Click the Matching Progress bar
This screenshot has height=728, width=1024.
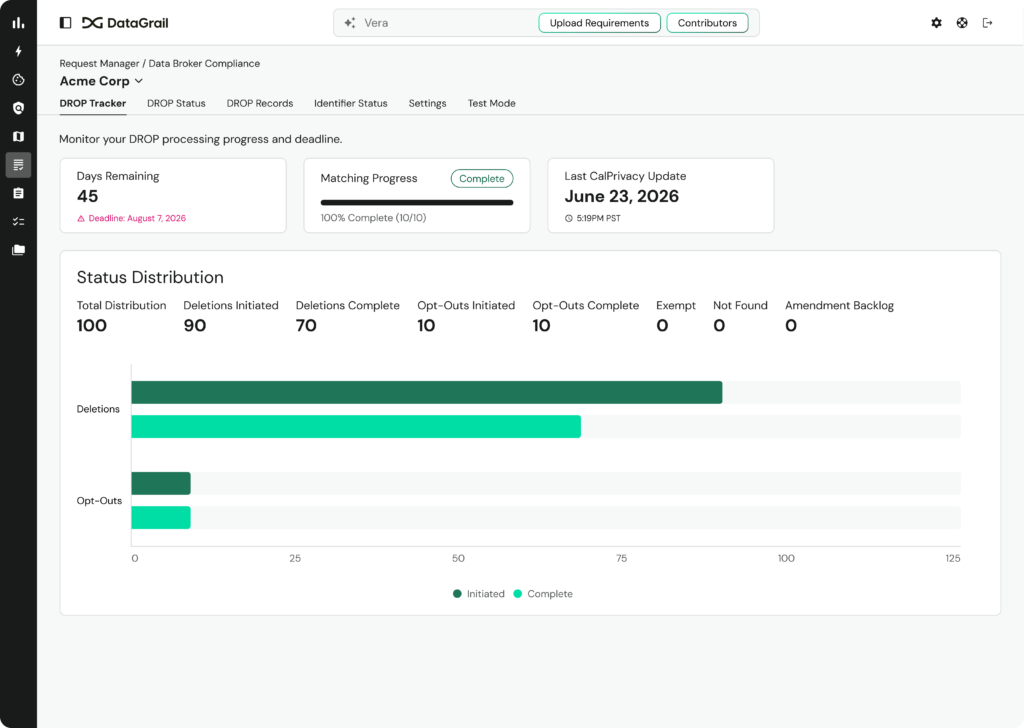pyautogui.click(x=417, y=202)
